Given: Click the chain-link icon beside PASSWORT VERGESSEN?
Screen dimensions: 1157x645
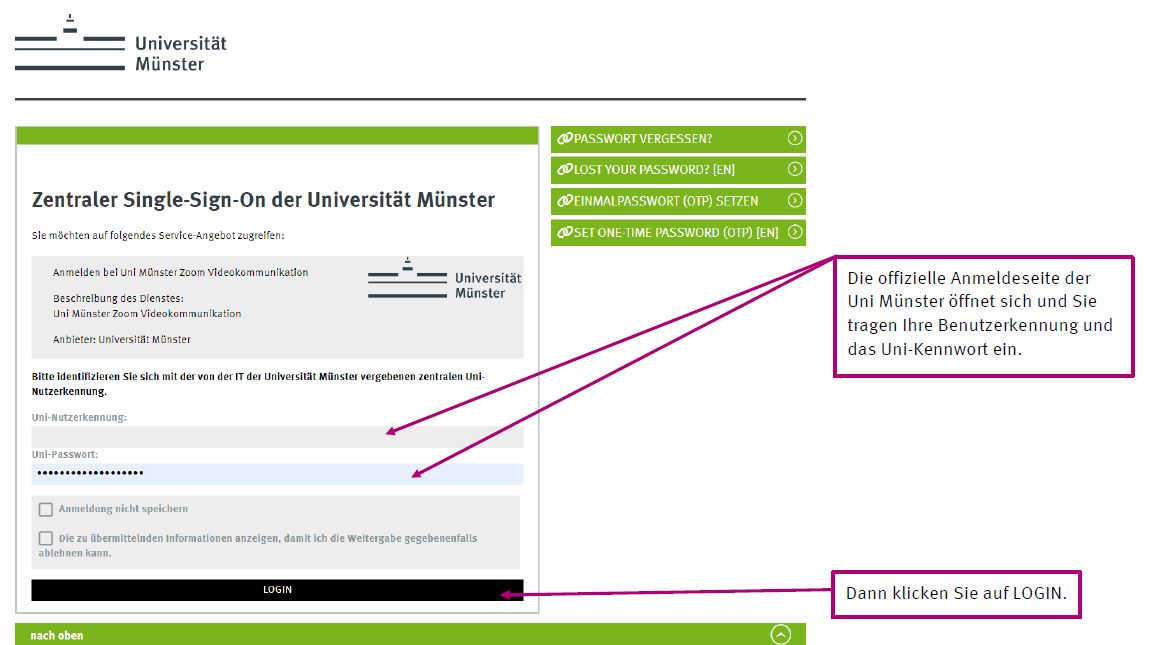Looking at the screenshot, I should (x=565, y=139).
